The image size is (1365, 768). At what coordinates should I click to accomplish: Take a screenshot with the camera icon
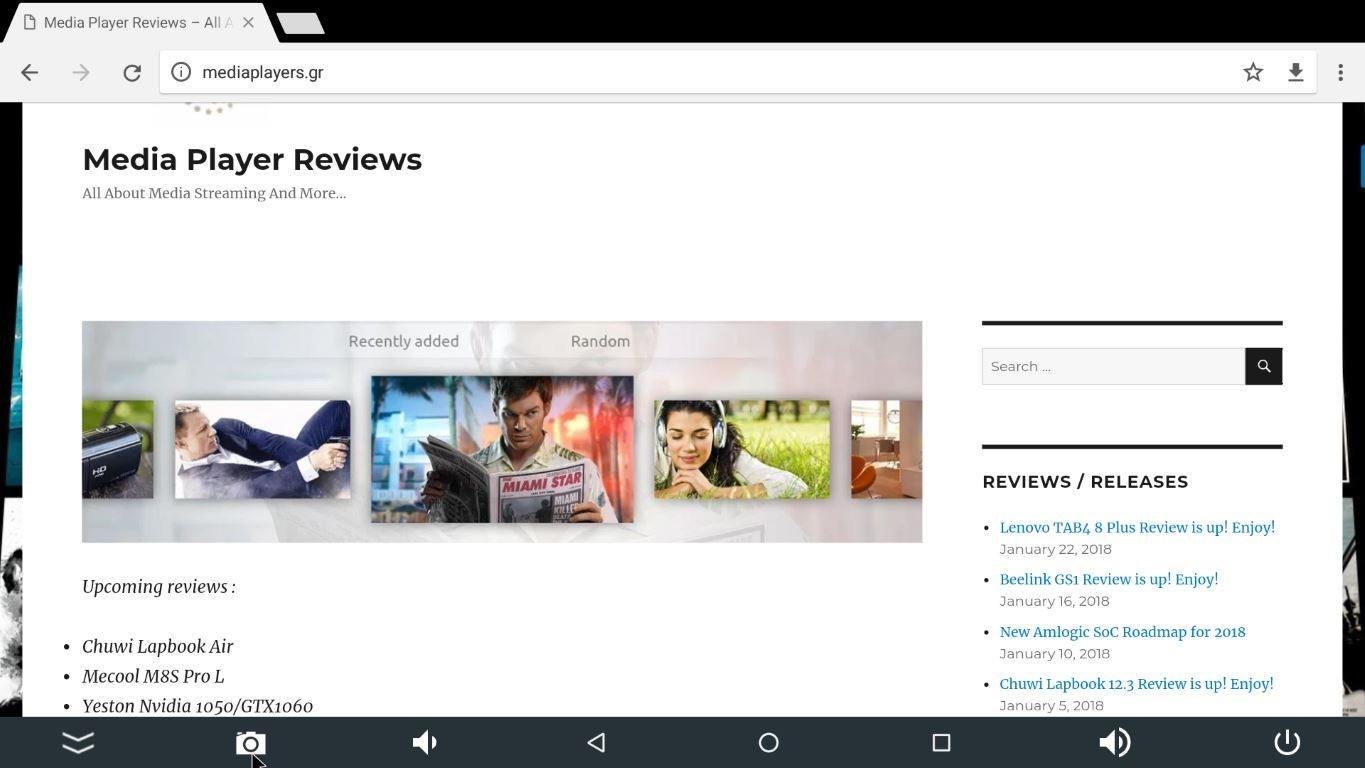coord(251,743)
